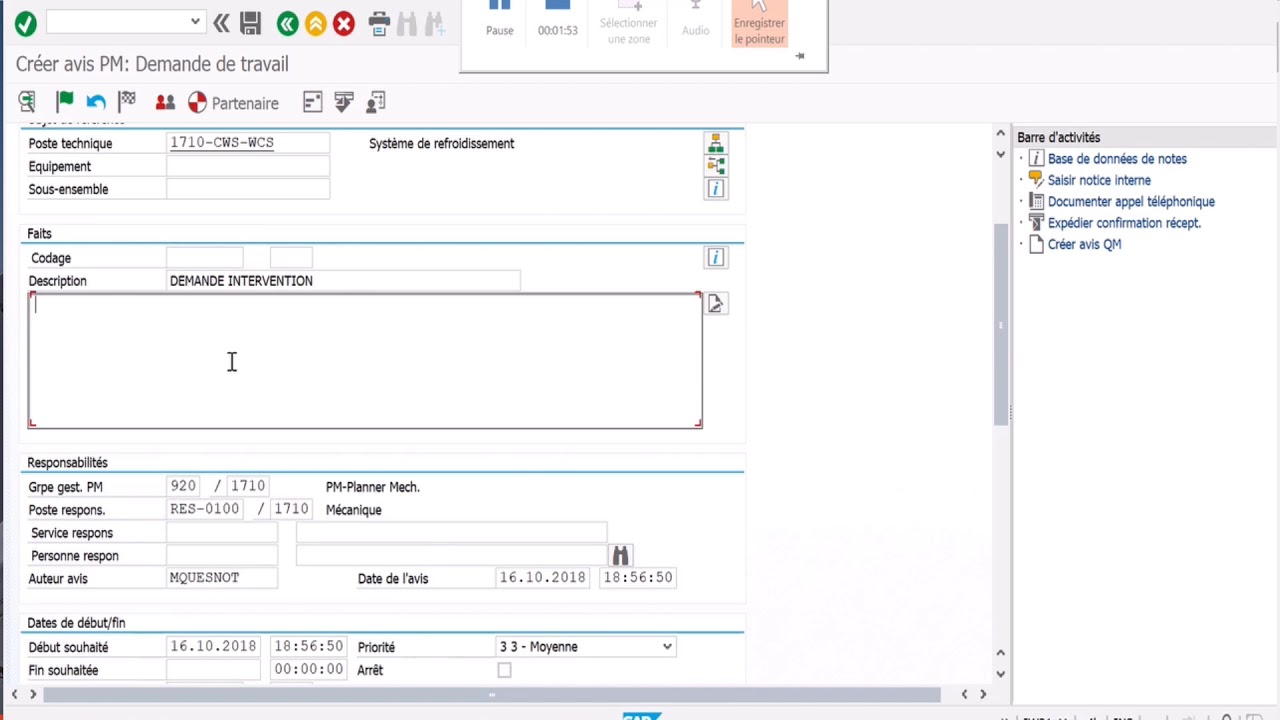Click the first application toolbar icon with magnifier
The height and width of the screenshot is (720, 1280).
coord(28,102)
